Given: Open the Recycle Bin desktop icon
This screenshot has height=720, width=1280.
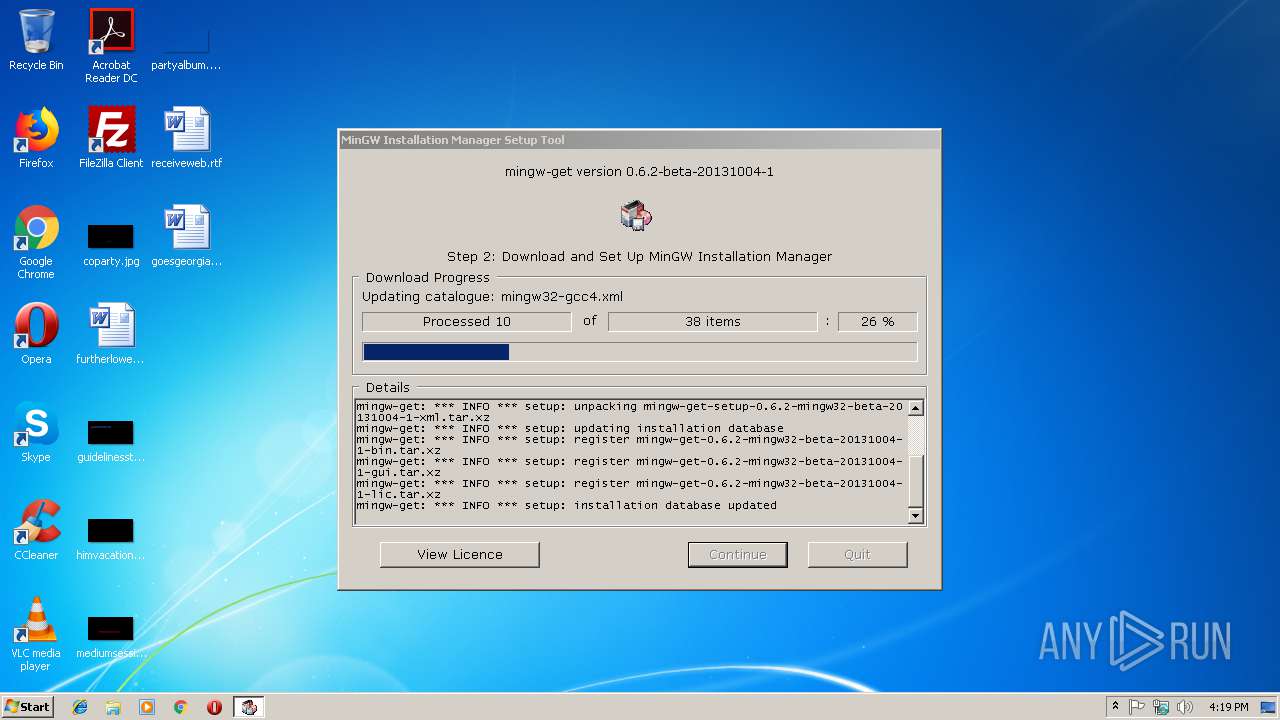Looking at the screenshot, I should click(x=36, y=40).
